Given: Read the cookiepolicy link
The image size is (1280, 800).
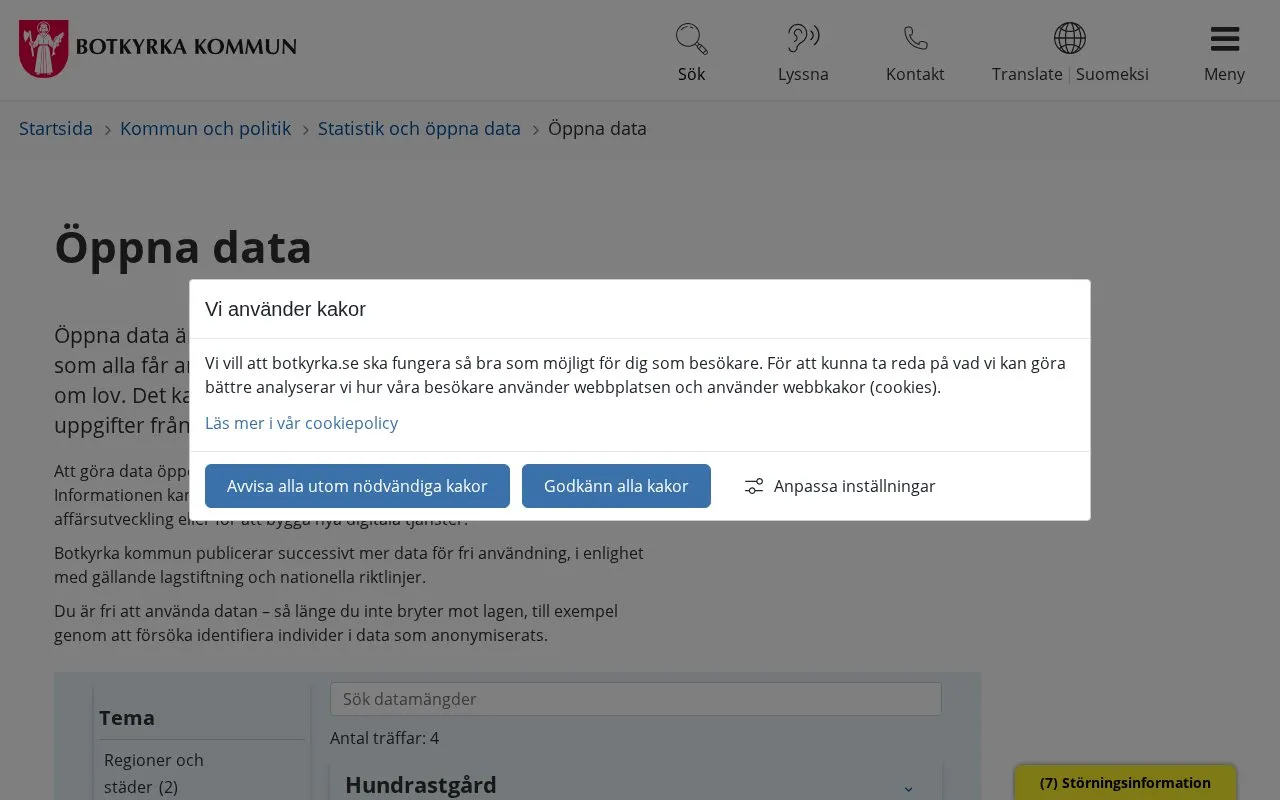Looking at the screenshot, I should coord(301,423).
